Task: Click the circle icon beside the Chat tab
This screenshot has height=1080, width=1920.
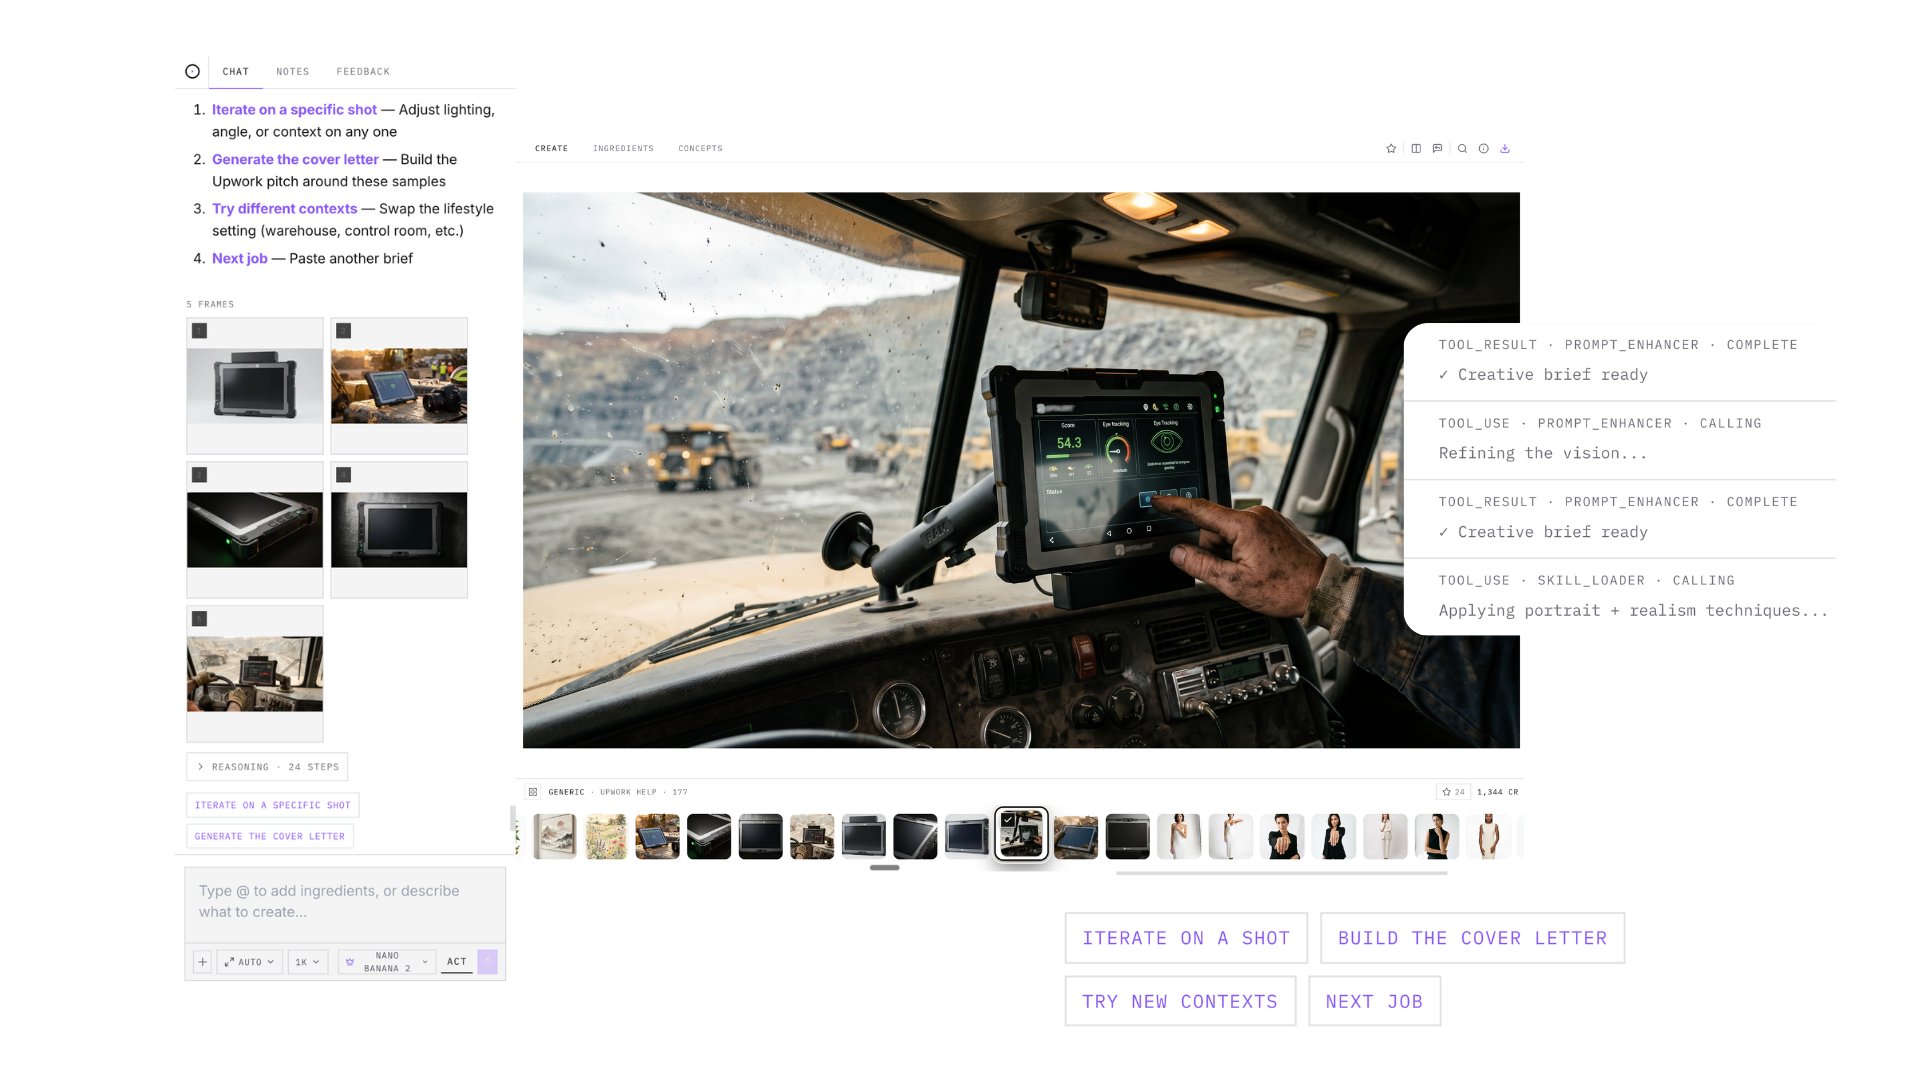Action: 192,71
